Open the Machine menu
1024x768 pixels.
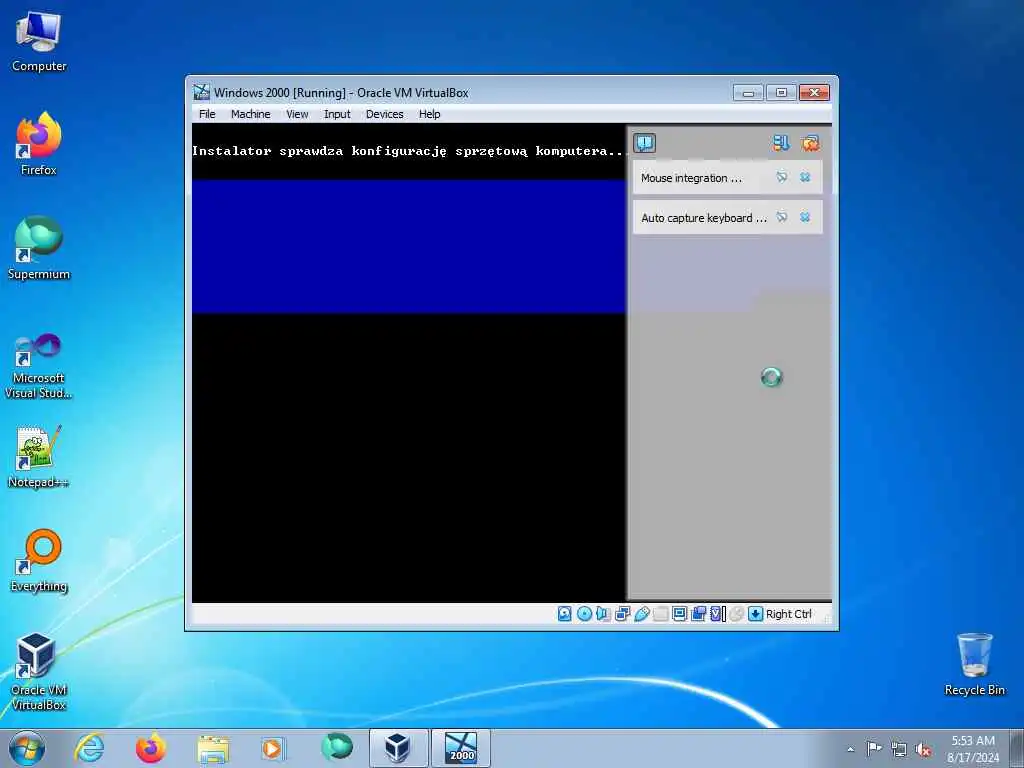(250, 114)
